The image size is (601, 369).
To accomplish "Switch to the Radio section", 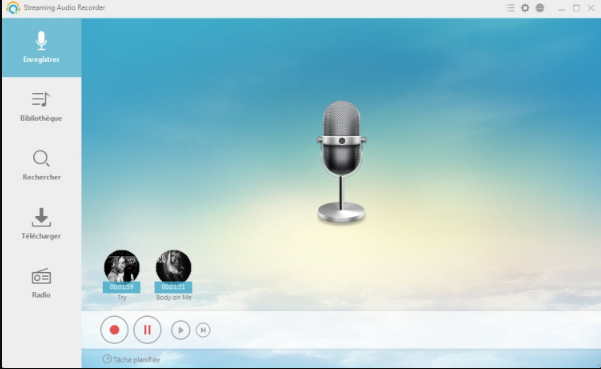I will (41, 283).
